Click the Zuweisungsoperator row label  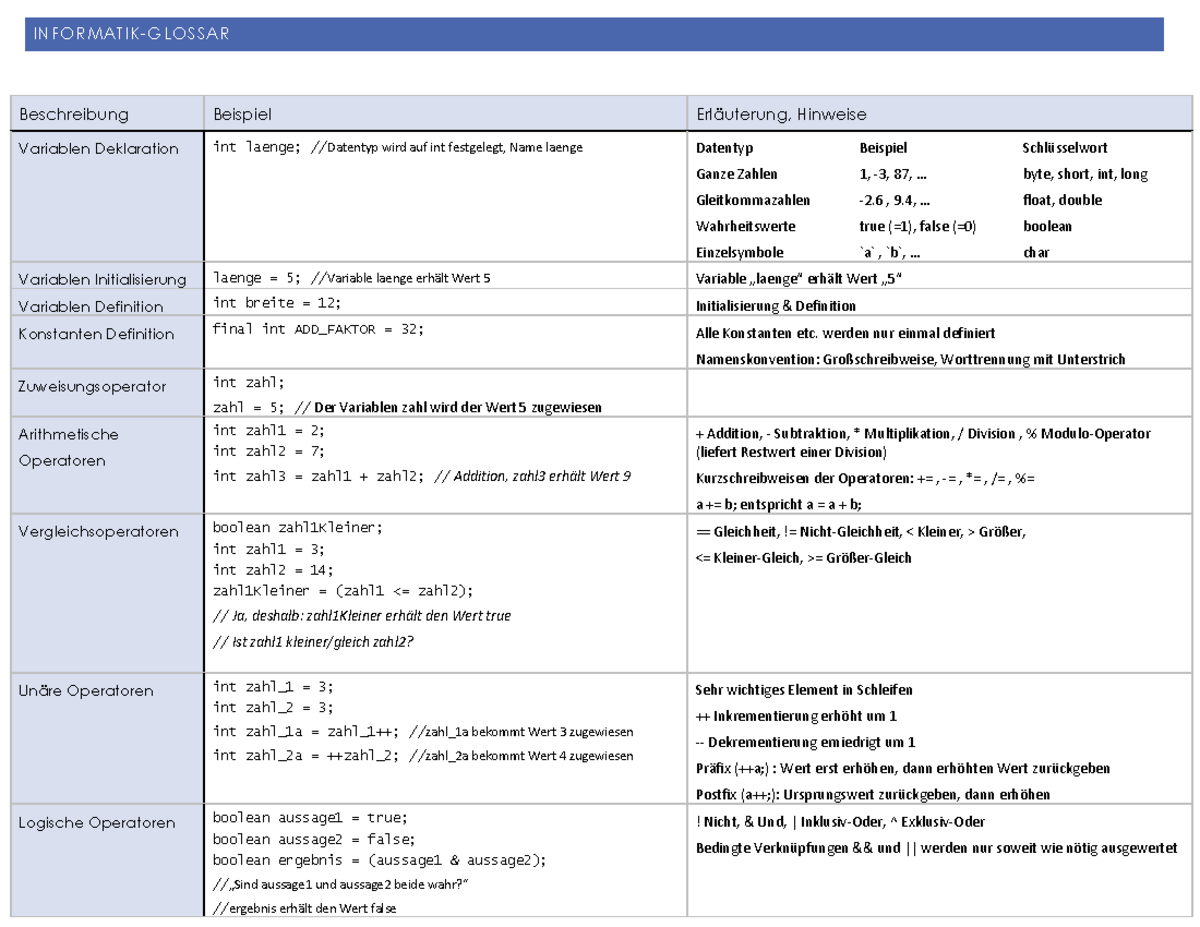pyautogui.click(x=94, y=386)
